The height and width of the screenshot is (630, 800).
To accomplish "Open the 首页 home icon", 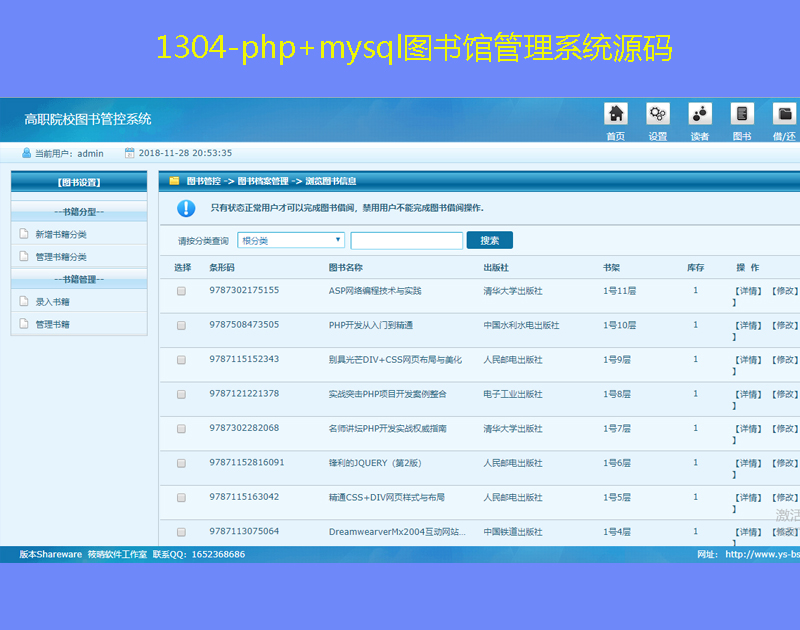I will tap(616, 114).
